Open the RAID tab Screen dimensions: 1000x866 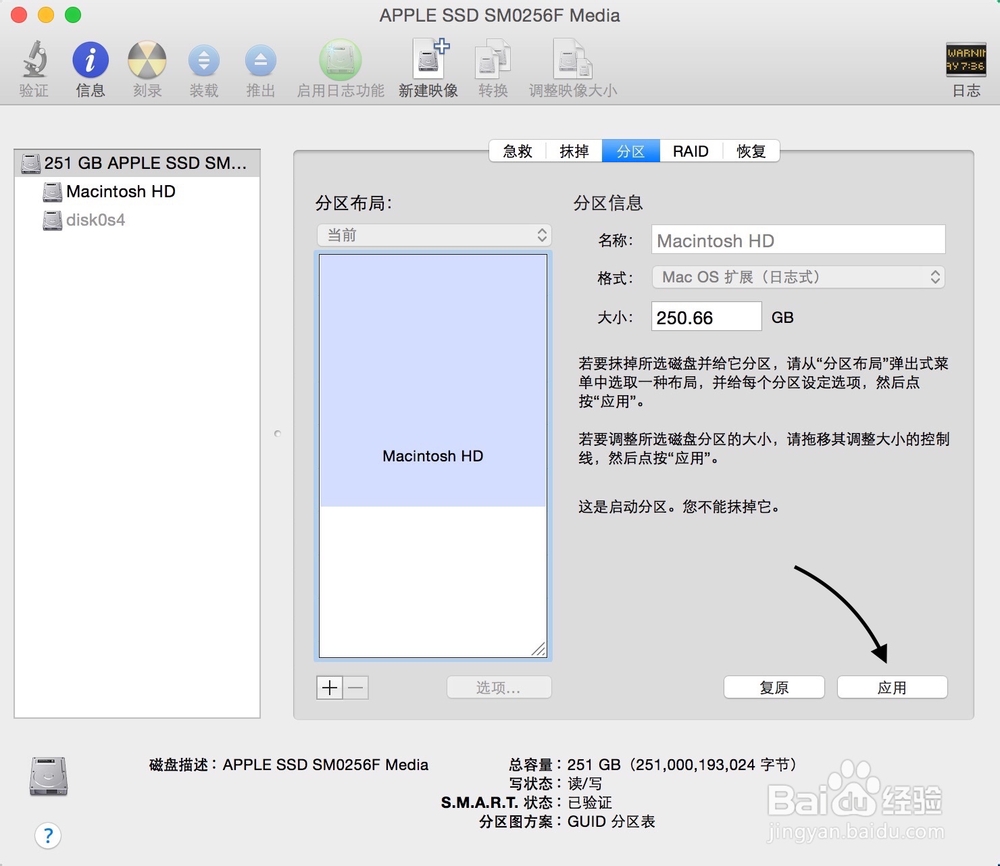point(691,151)
